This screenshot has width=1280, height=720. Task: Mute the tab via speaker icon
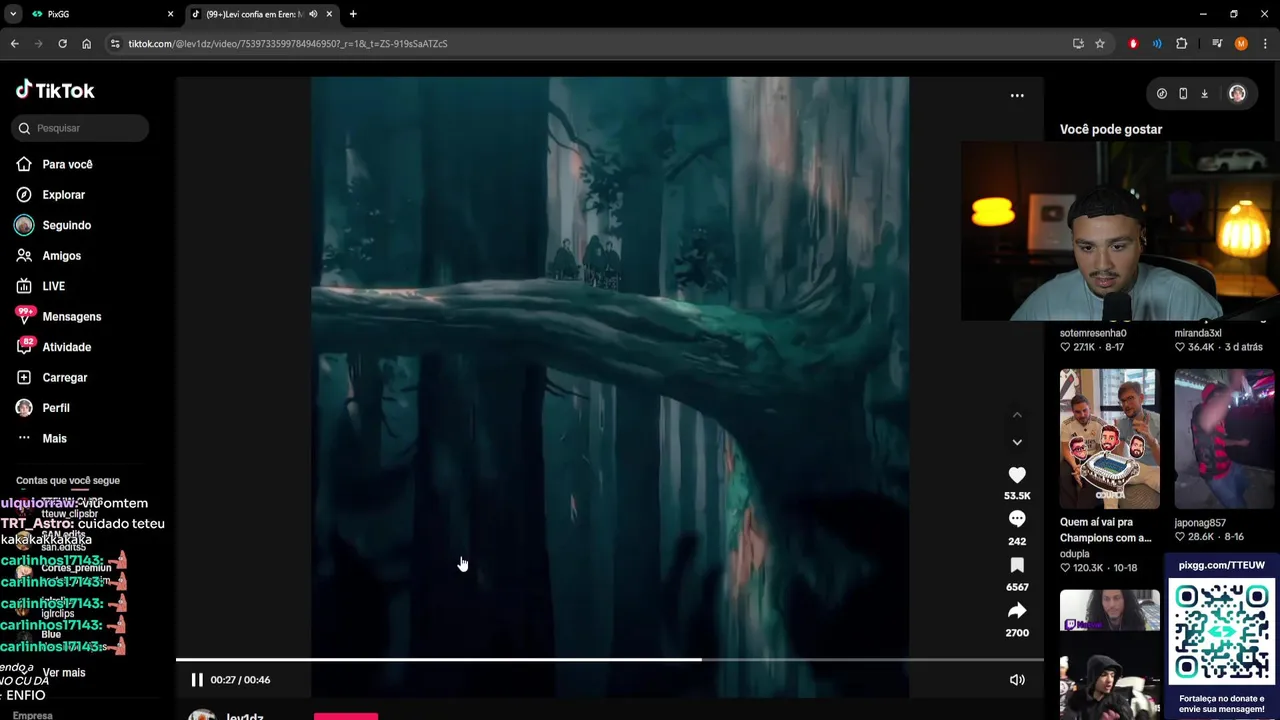[x=313, y=14]
